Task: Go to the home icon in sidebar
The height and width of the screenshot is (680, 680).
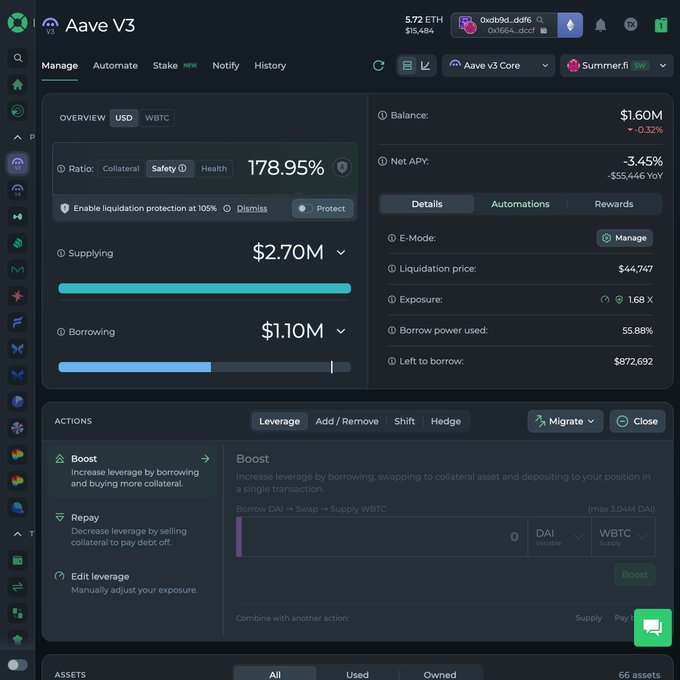Action: pos(18,84)
